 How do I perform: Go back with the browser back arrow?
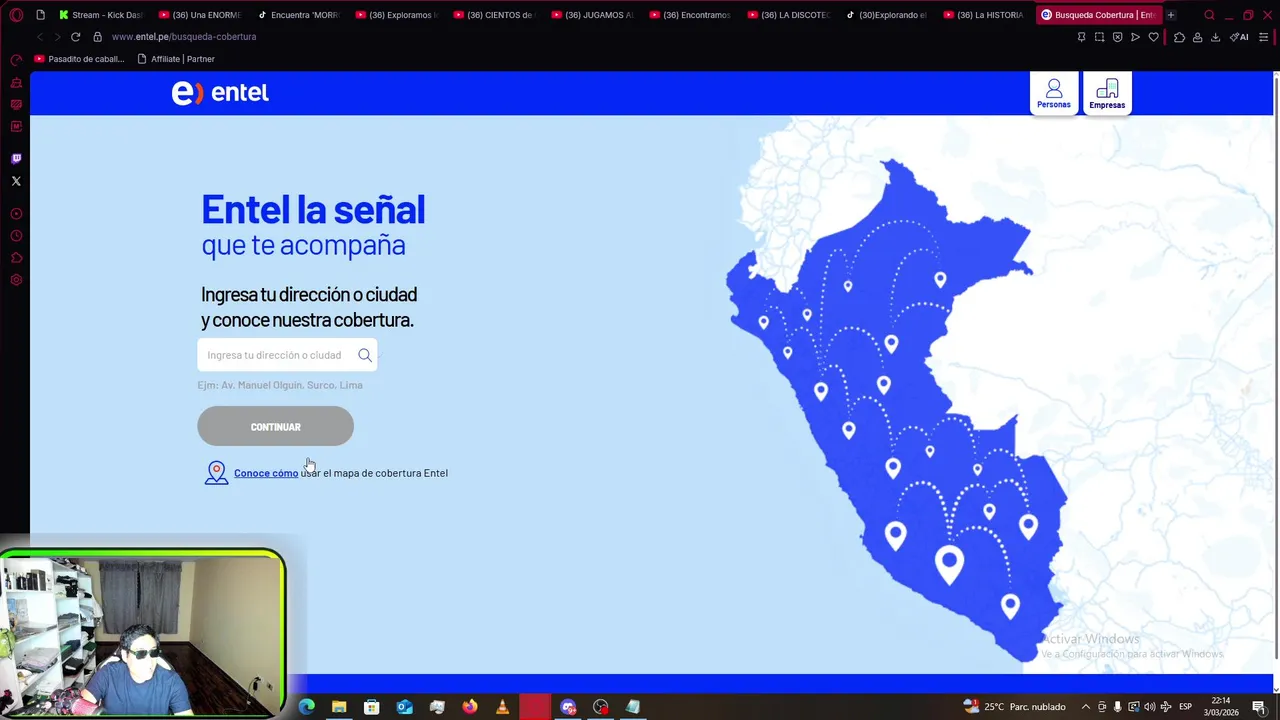40,37
